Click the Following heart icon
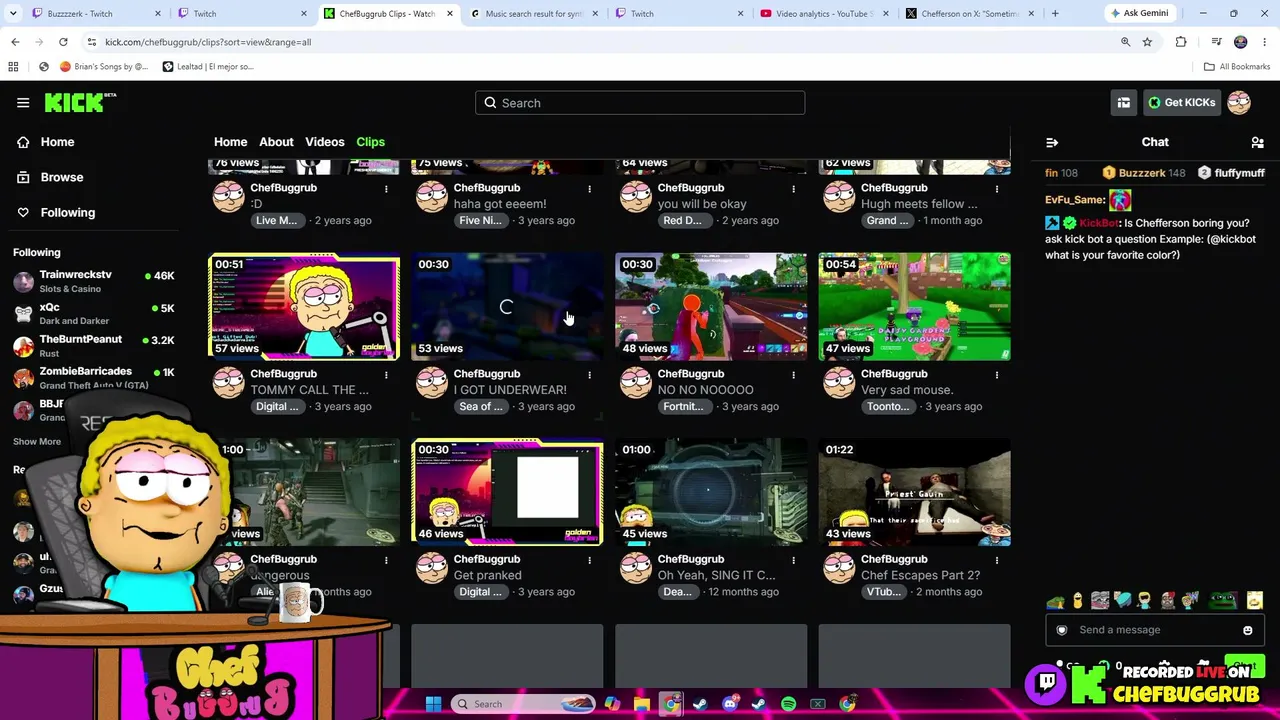 coord(23,212)
